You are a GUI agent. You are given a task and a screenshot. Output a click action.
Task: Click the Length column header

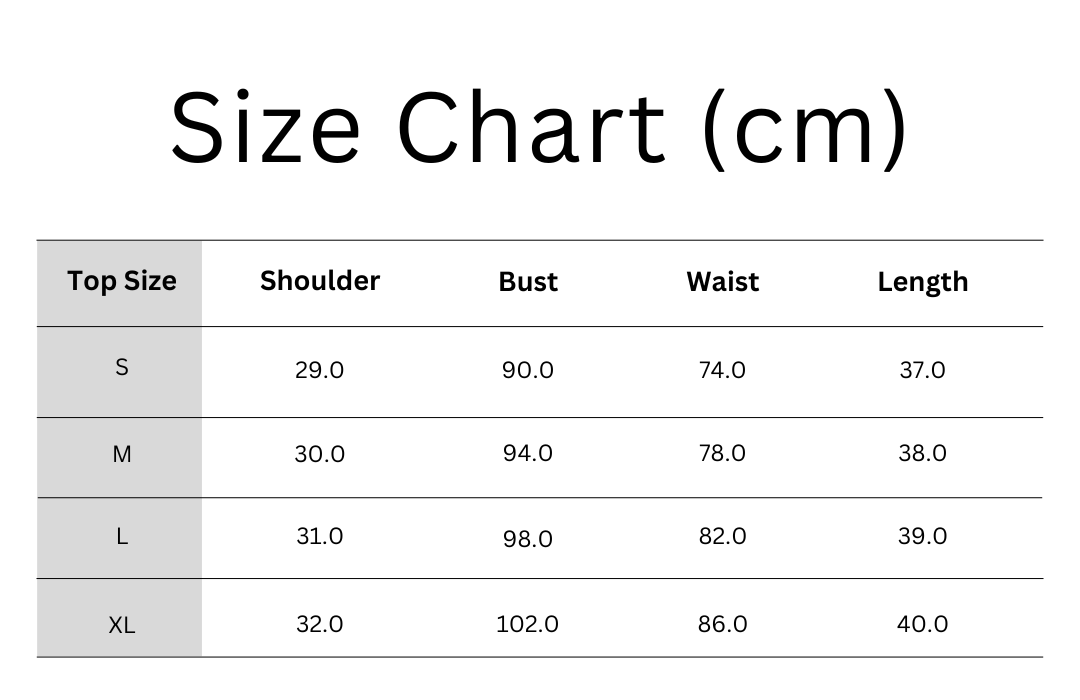point(923,282)
